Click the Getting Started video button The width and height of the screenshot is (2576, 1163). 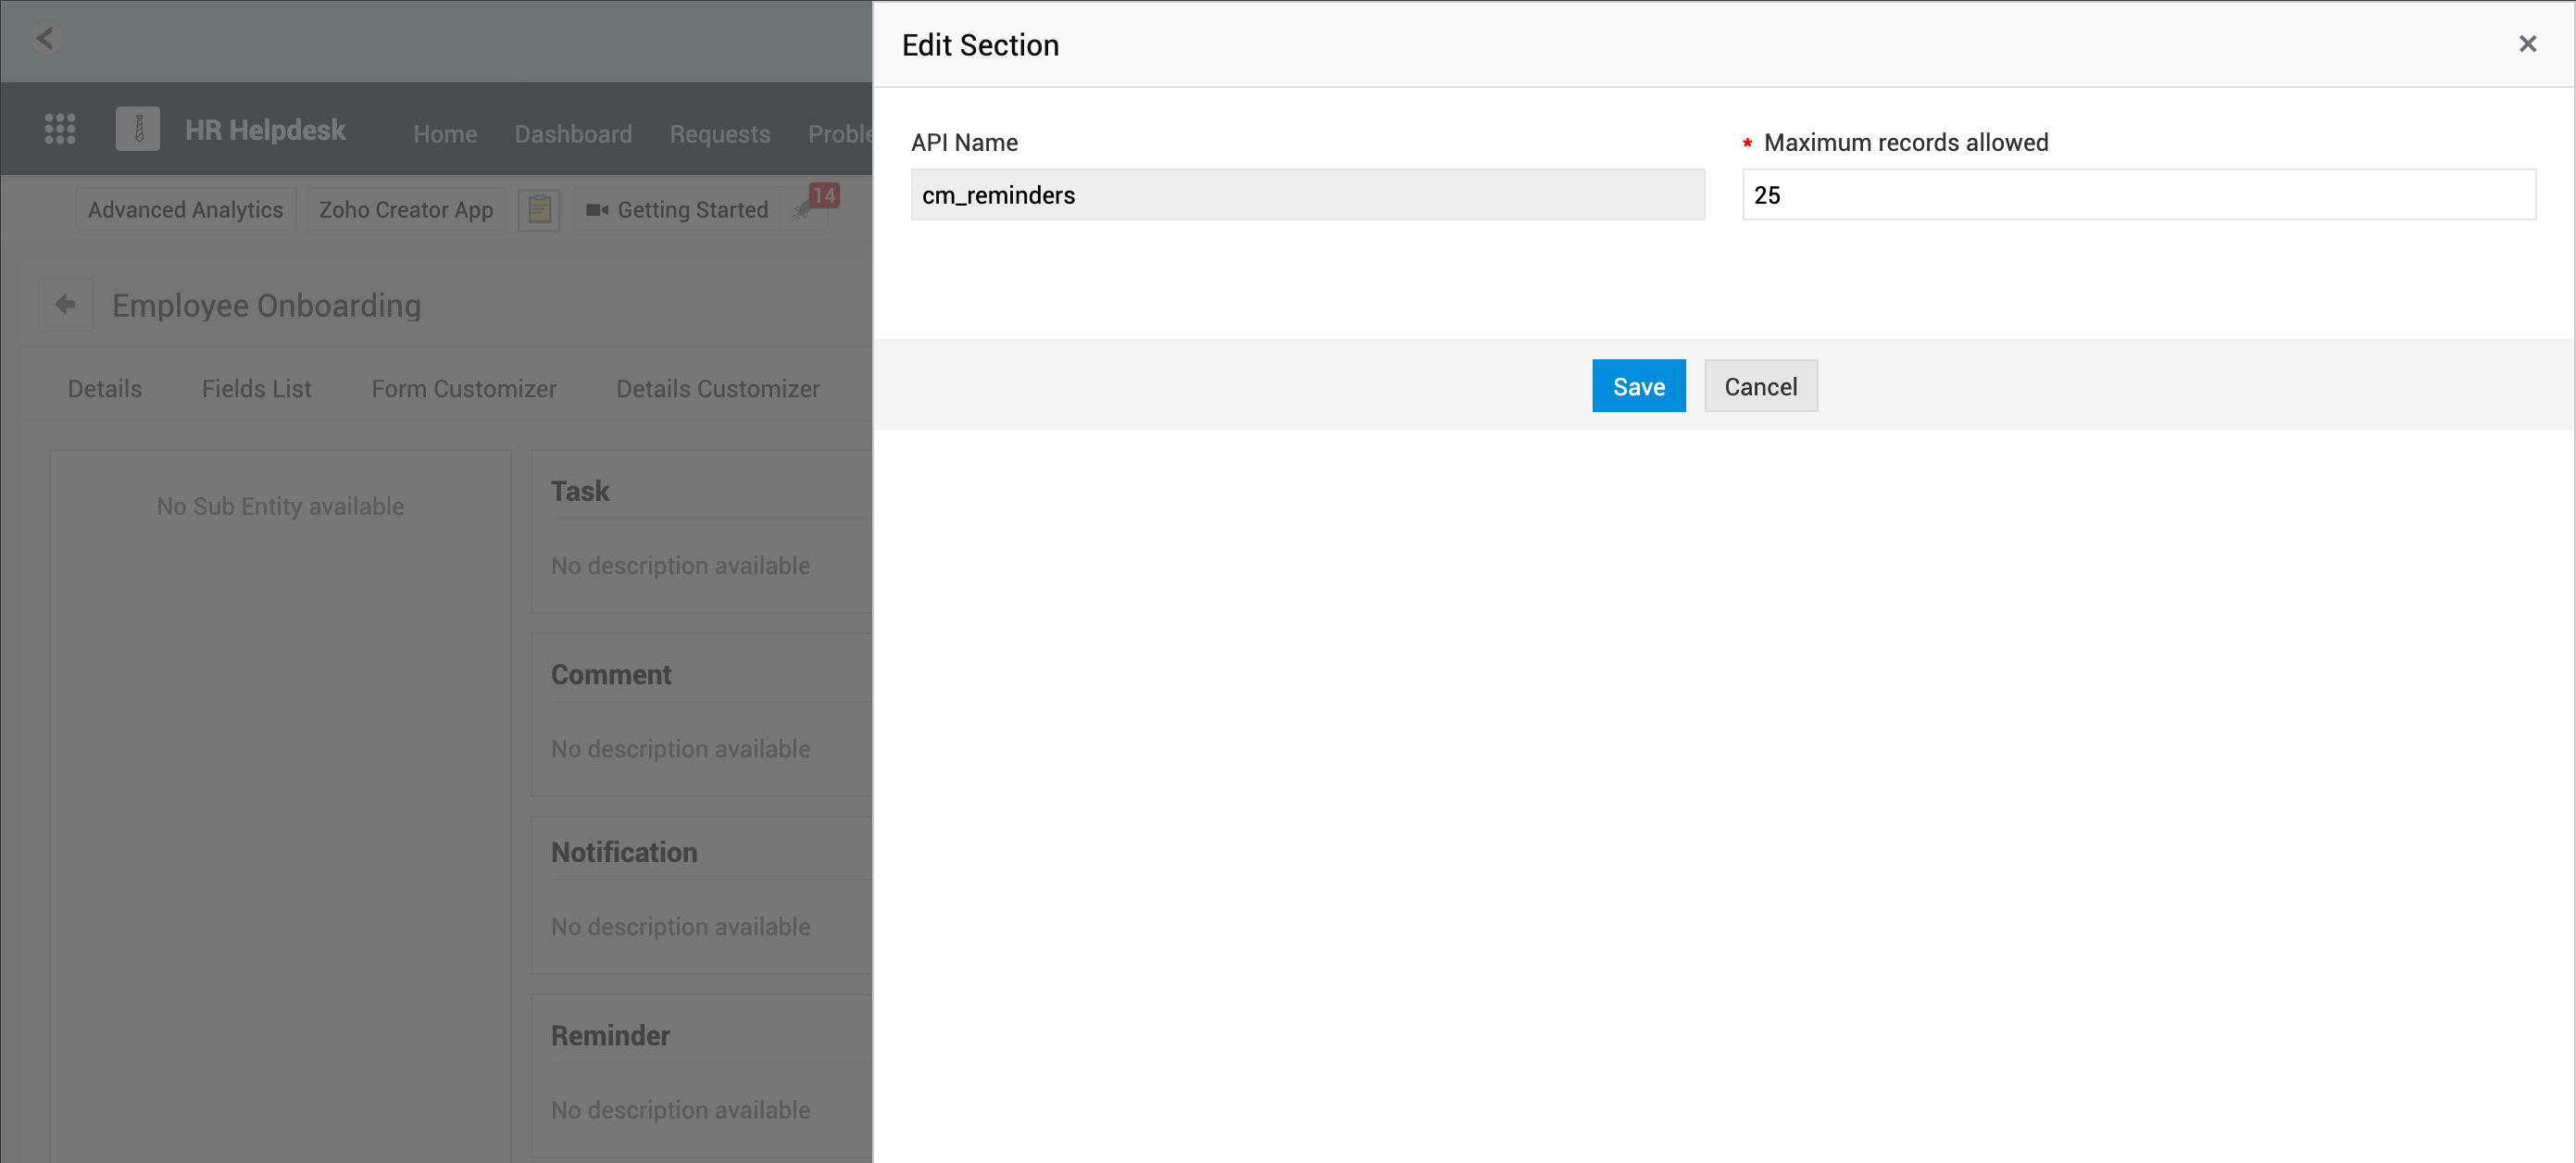tap(678, 210)
